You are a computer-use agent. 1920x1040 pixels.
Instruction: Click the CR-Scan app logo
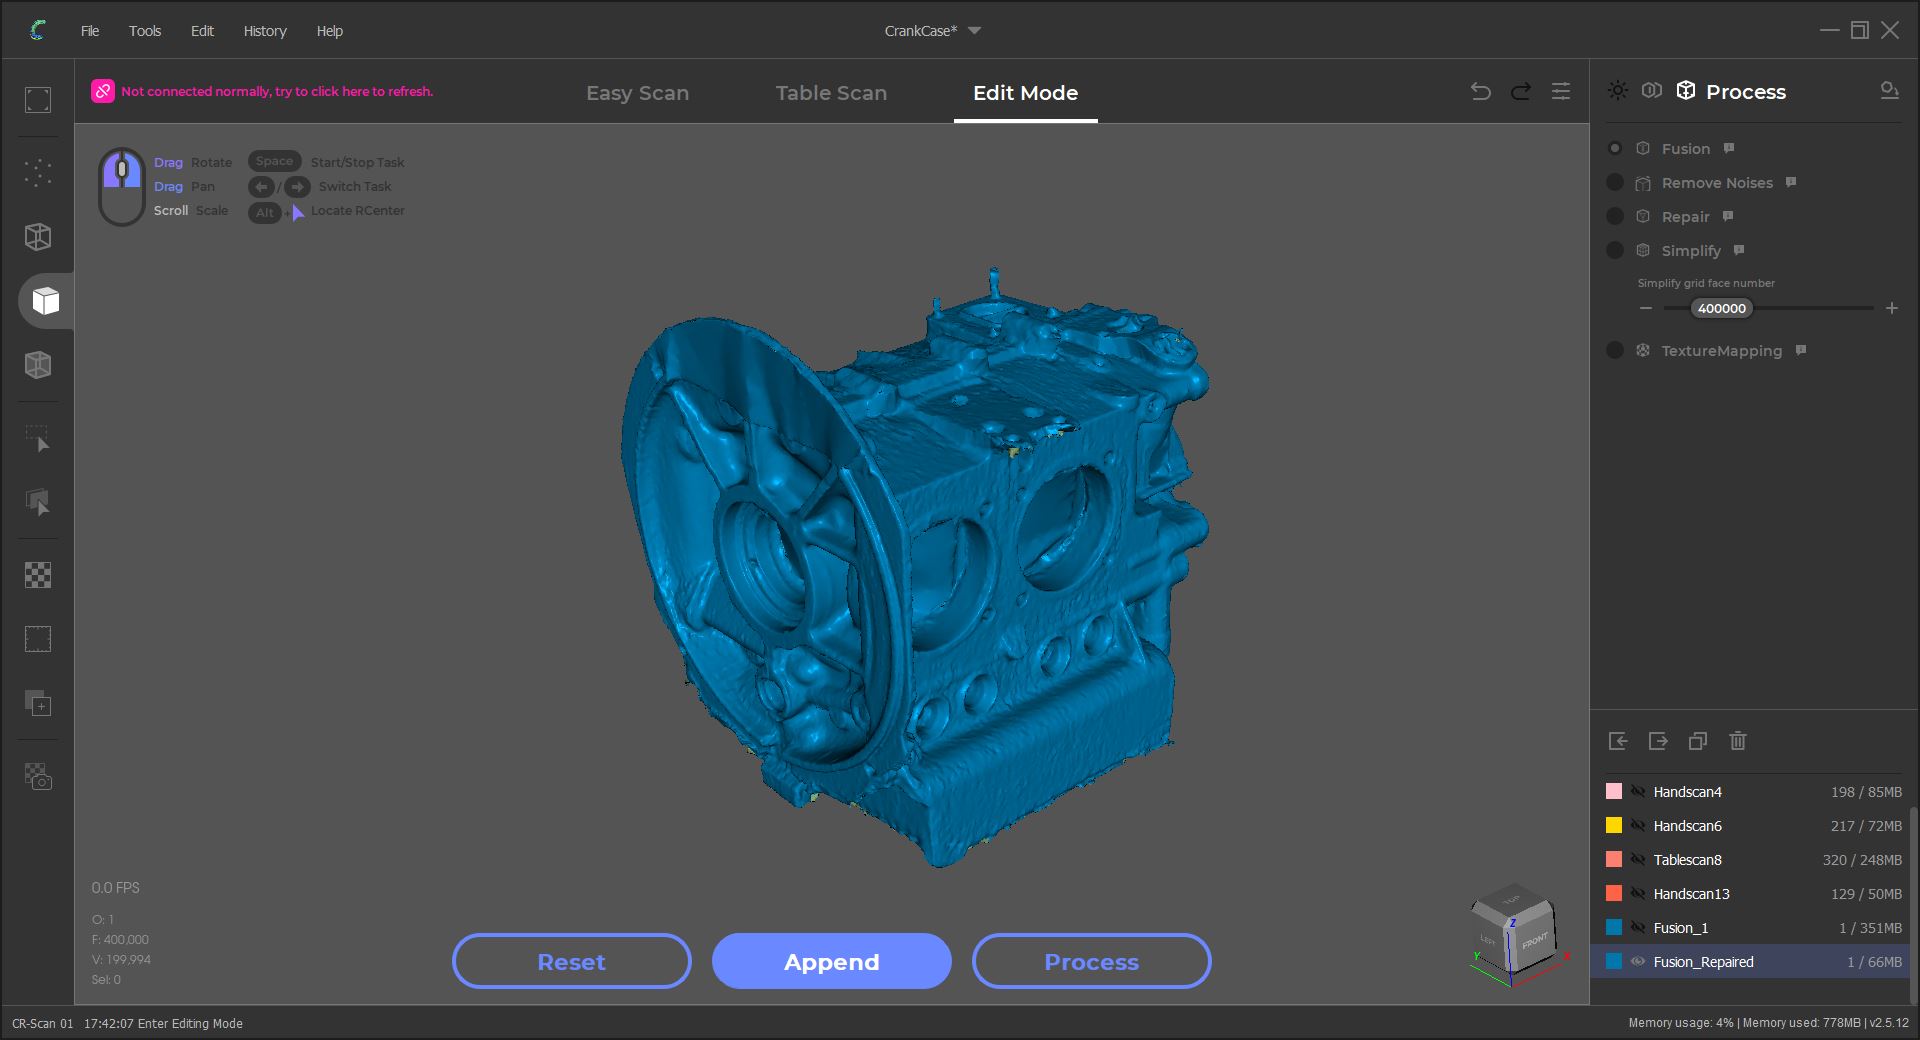click(38, 30)
